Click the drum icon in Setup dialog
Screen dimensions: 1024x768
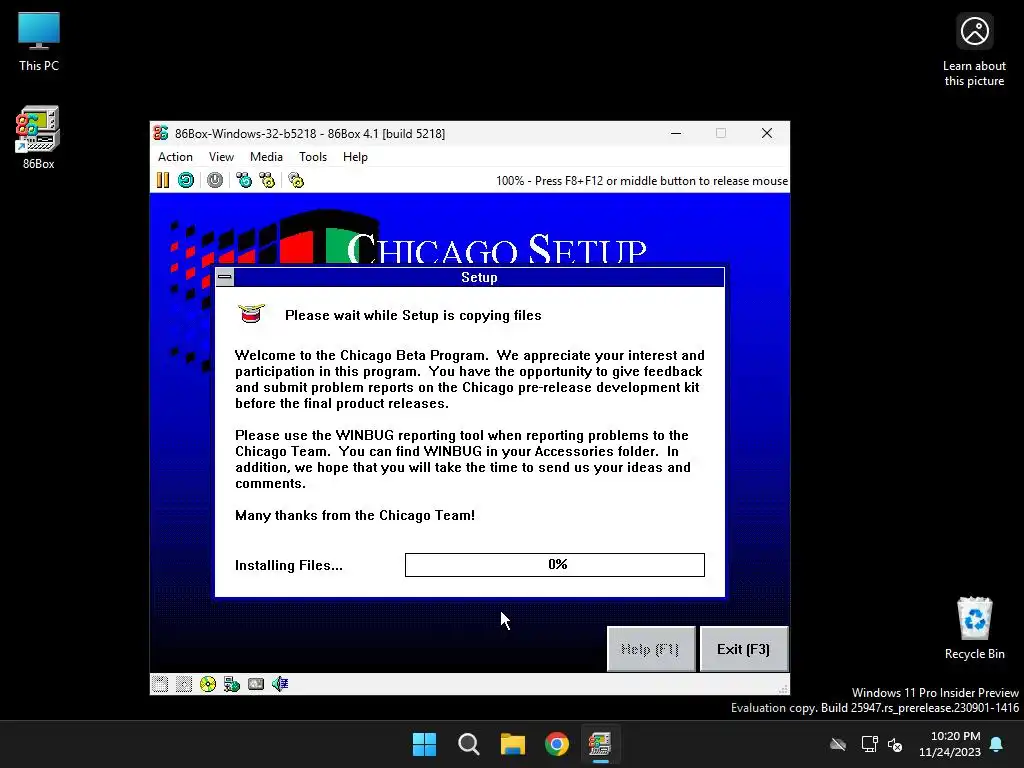[251, 314]
